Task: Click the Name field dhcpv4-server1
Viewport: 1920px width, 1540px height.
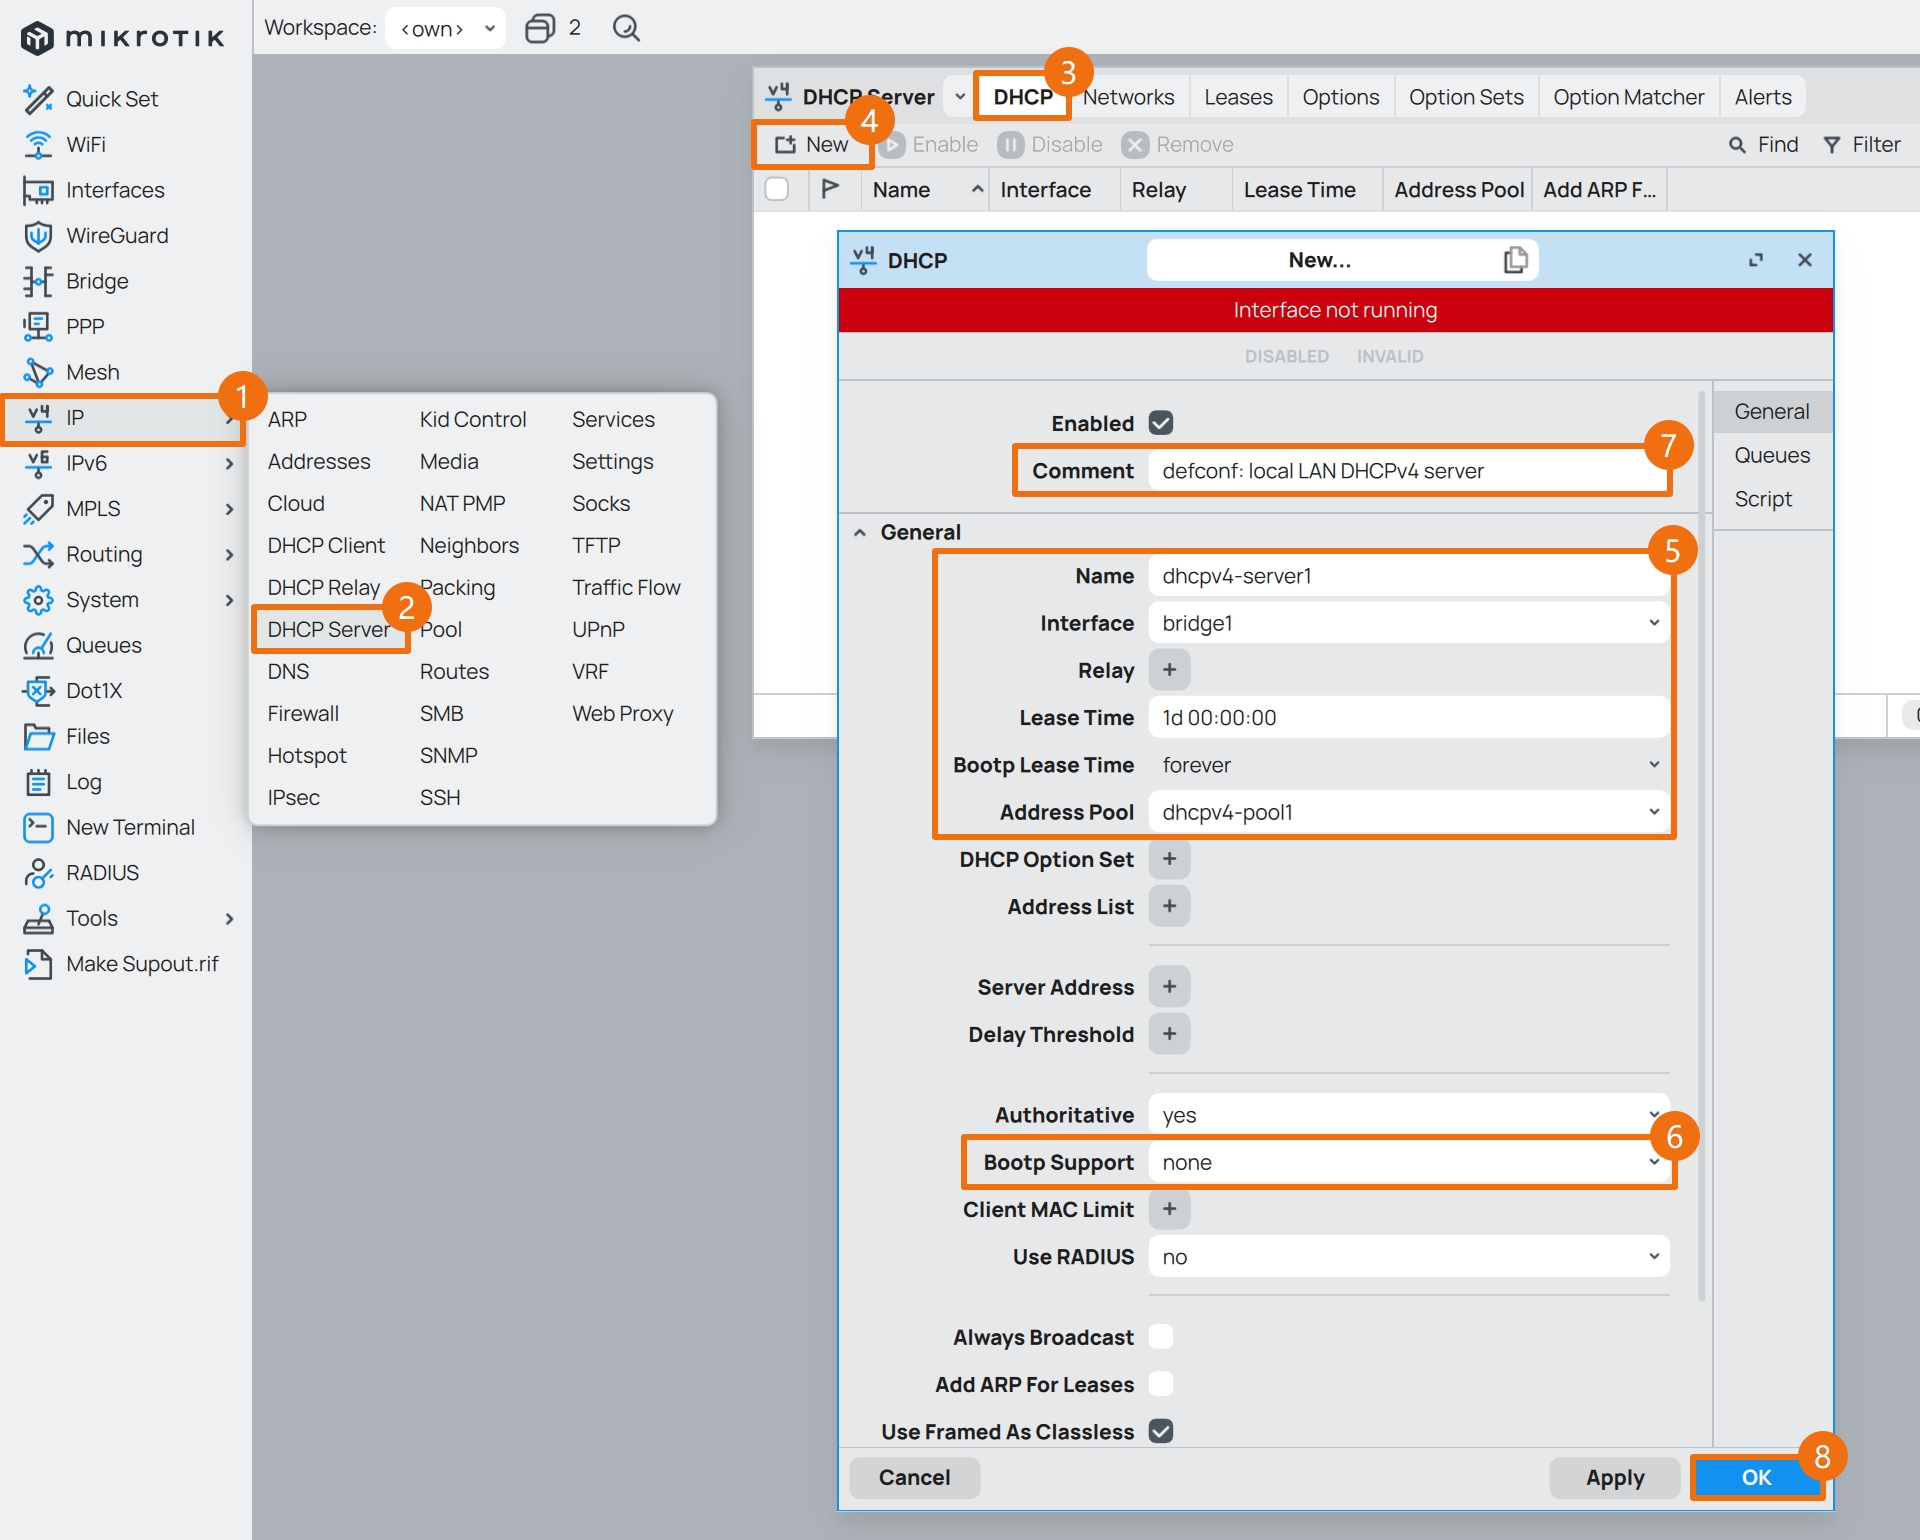Action: point(1408,576)
